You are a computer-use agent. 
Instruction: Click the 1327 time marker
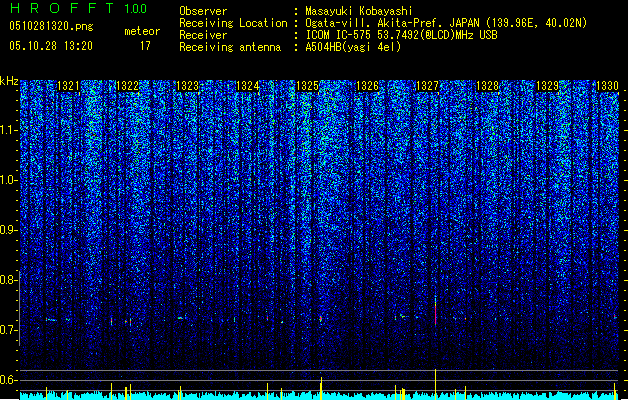point(427,86)
